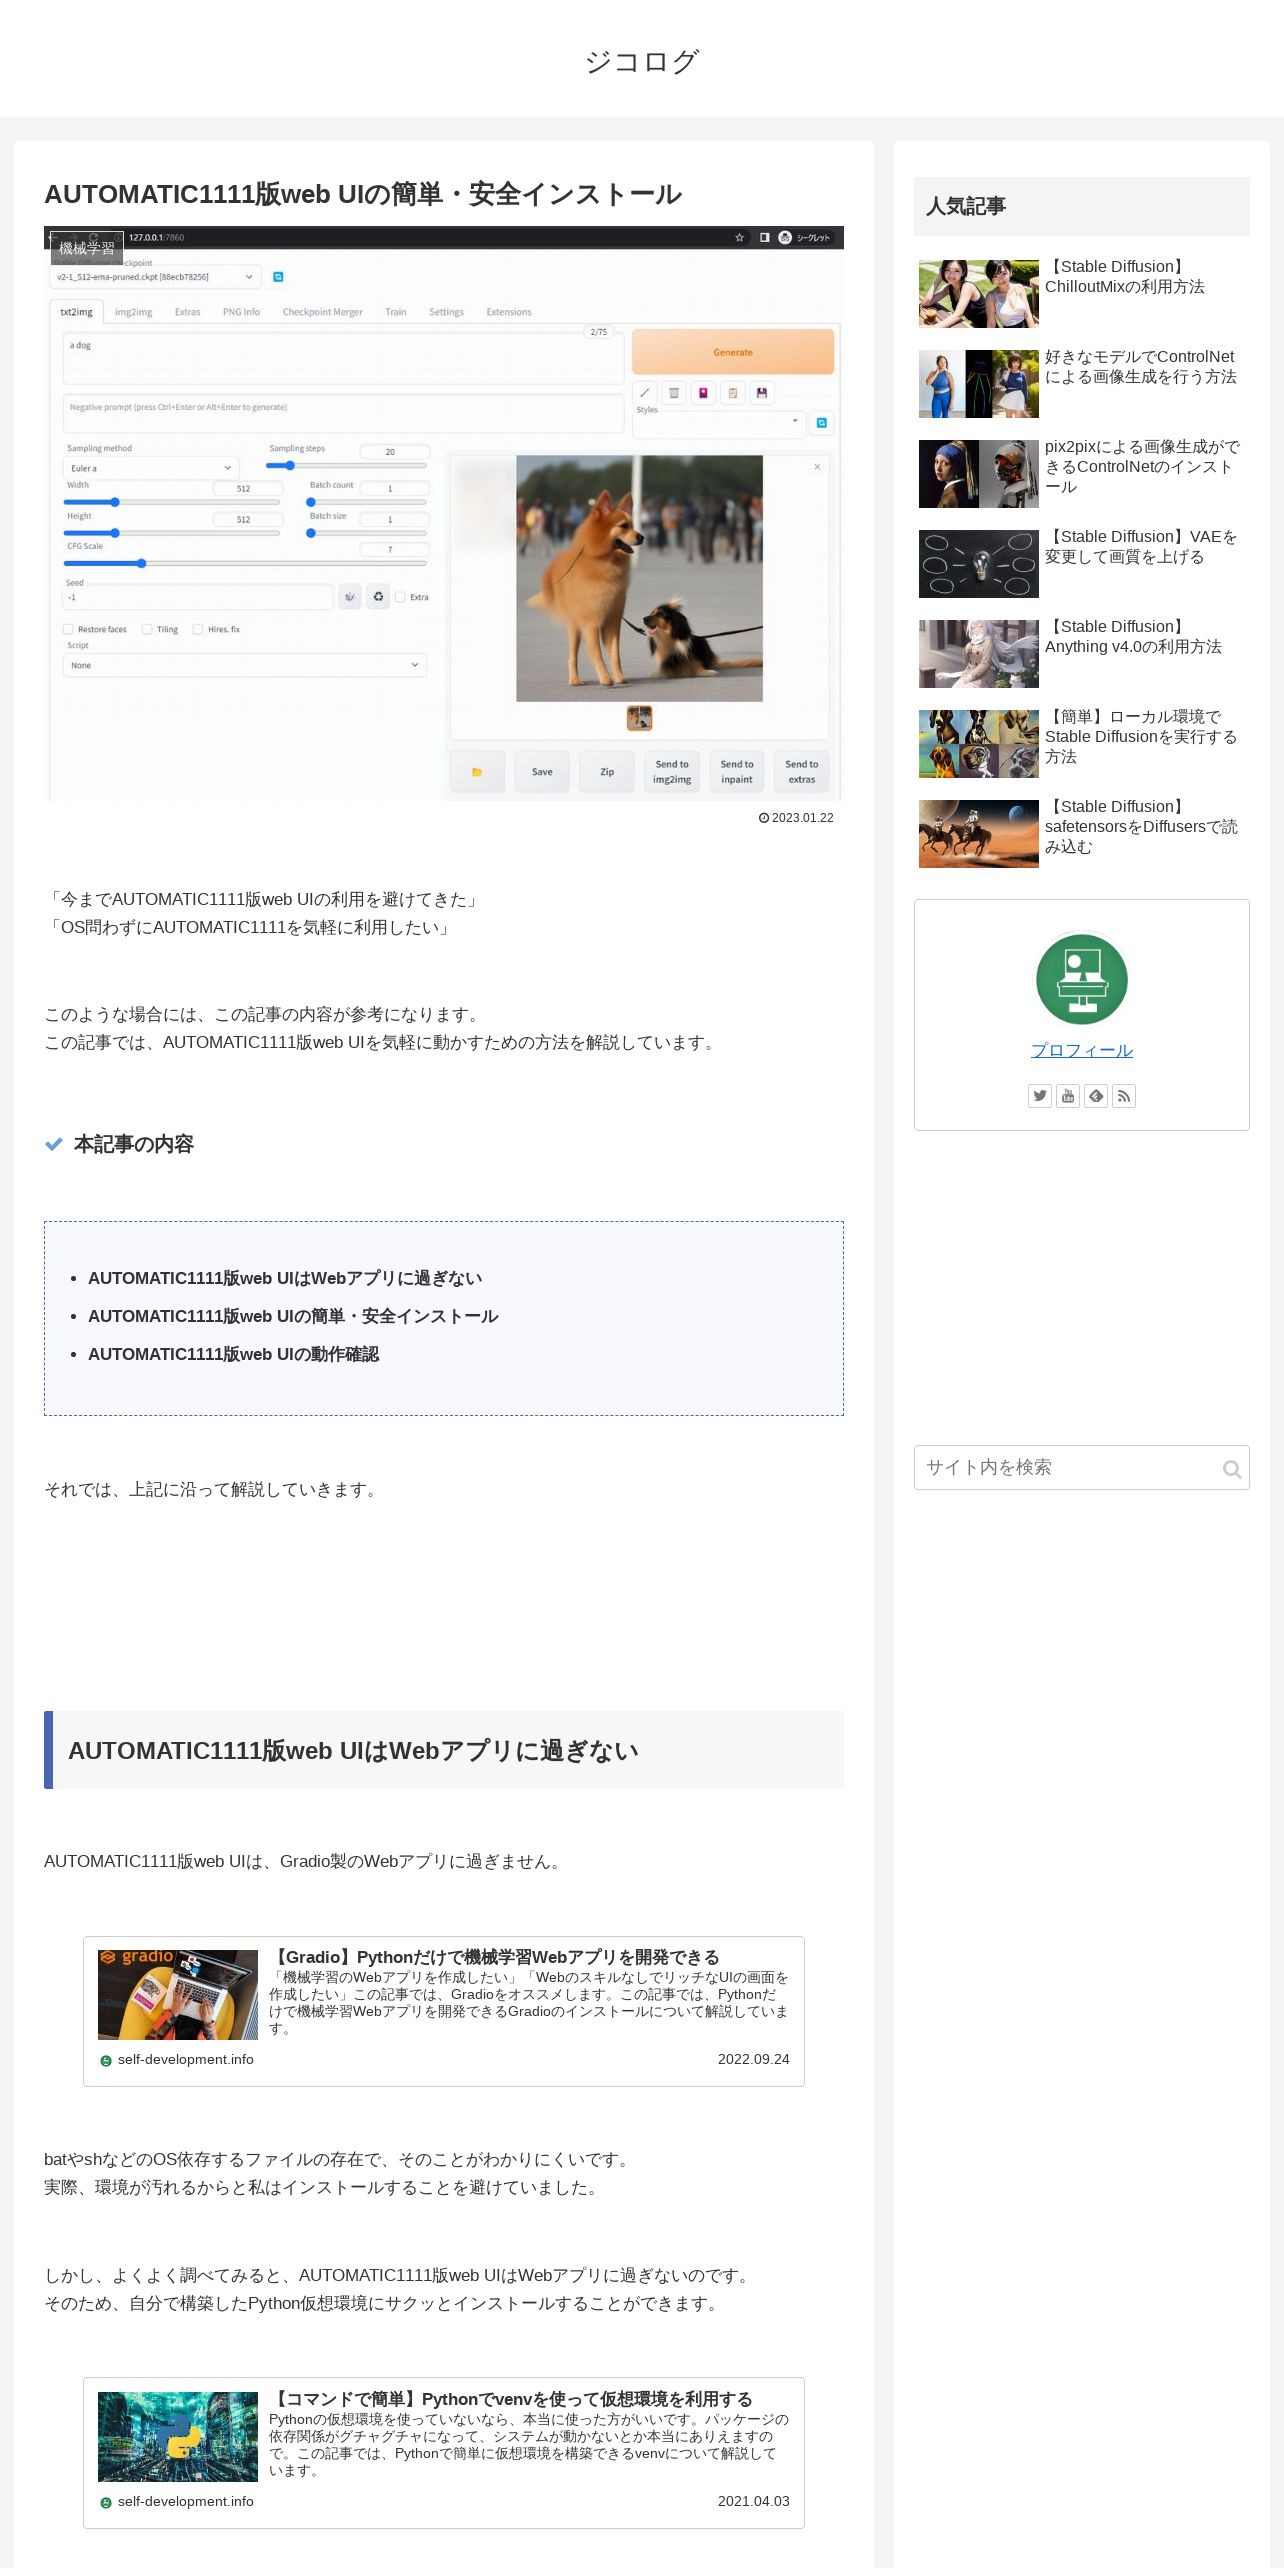Open the Twitter profile icon
Screen dimensions: 1284x2568
point(1040,1096)
